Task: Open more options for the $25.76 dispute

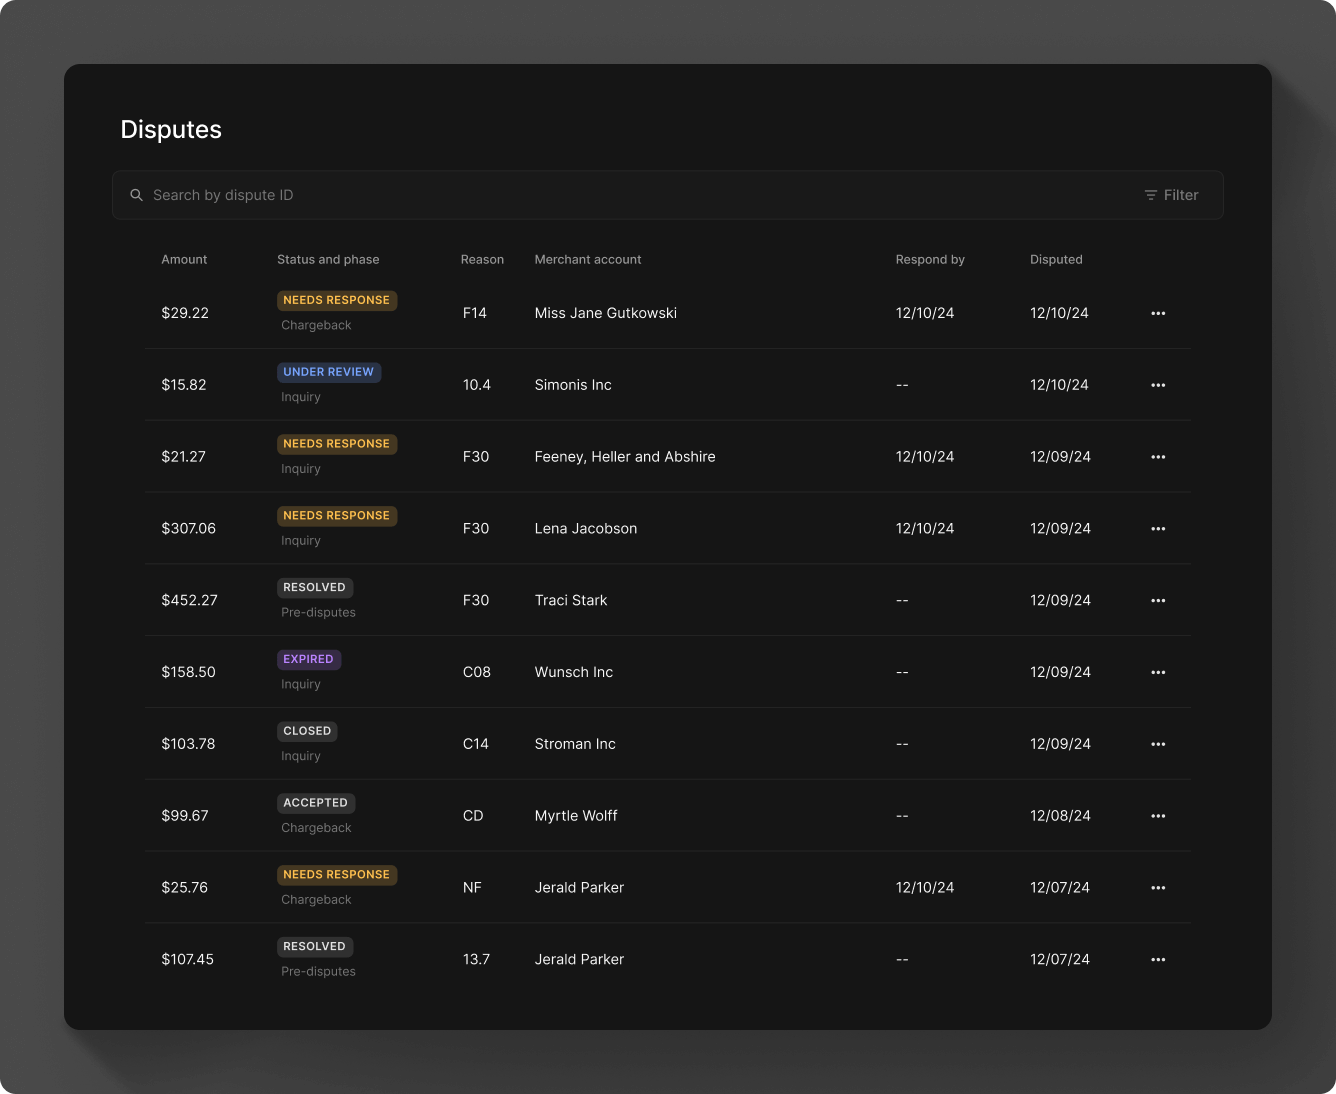Action: point(1158,888)
